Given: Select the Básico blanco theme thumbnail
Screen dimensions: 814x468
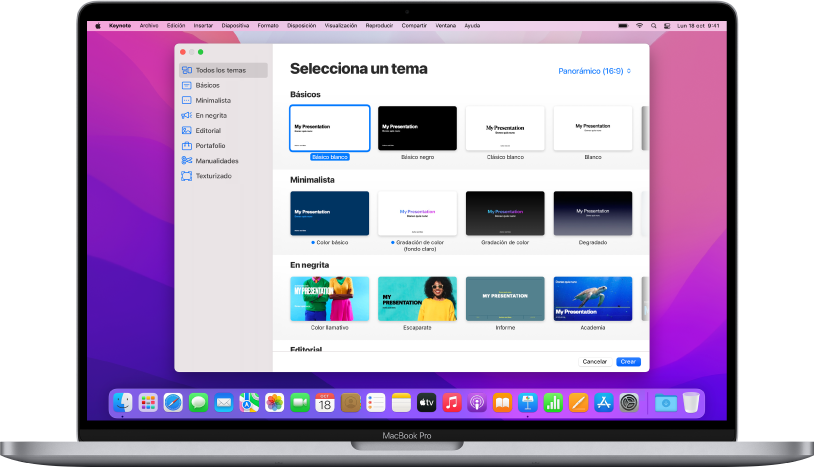Looking at the screenshot, I should (x=330, y=128).
